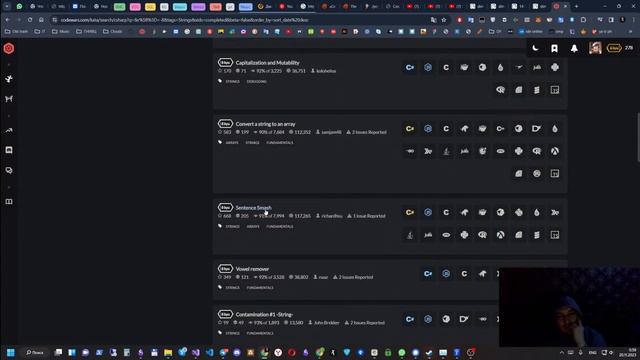This screenshot has width=640, height=360.
Task: Switch to the pink grouped browser tab
Action: click(x=135, y=7)
